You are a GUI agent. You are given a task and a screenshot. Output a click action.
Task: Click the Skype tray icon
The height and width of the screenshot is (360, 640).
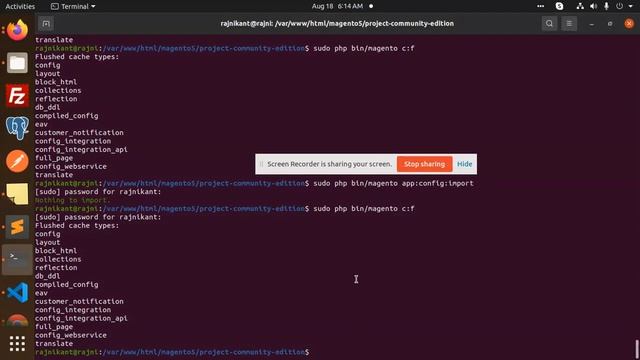coord(559,6)
